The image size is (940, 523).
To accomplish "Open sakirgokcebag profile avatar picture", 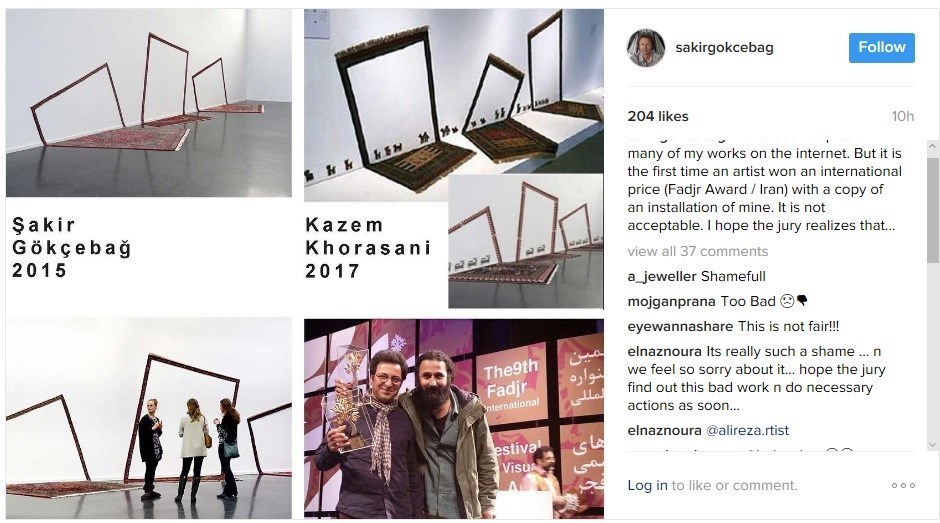I will 646,47.
